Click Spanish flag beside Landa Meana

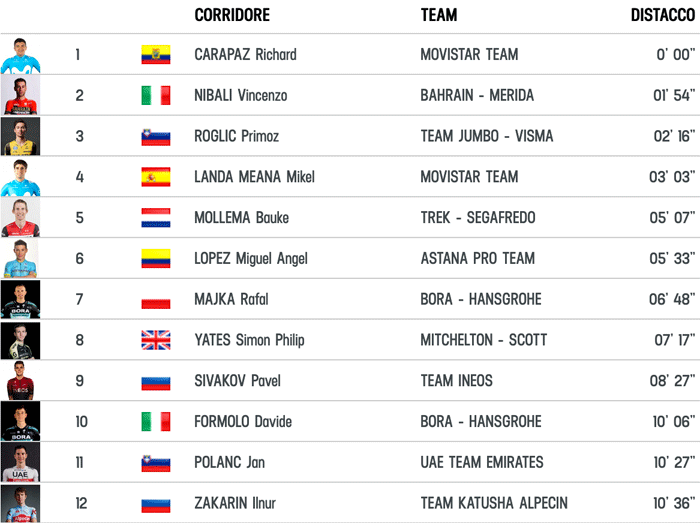tap(155, 178)
